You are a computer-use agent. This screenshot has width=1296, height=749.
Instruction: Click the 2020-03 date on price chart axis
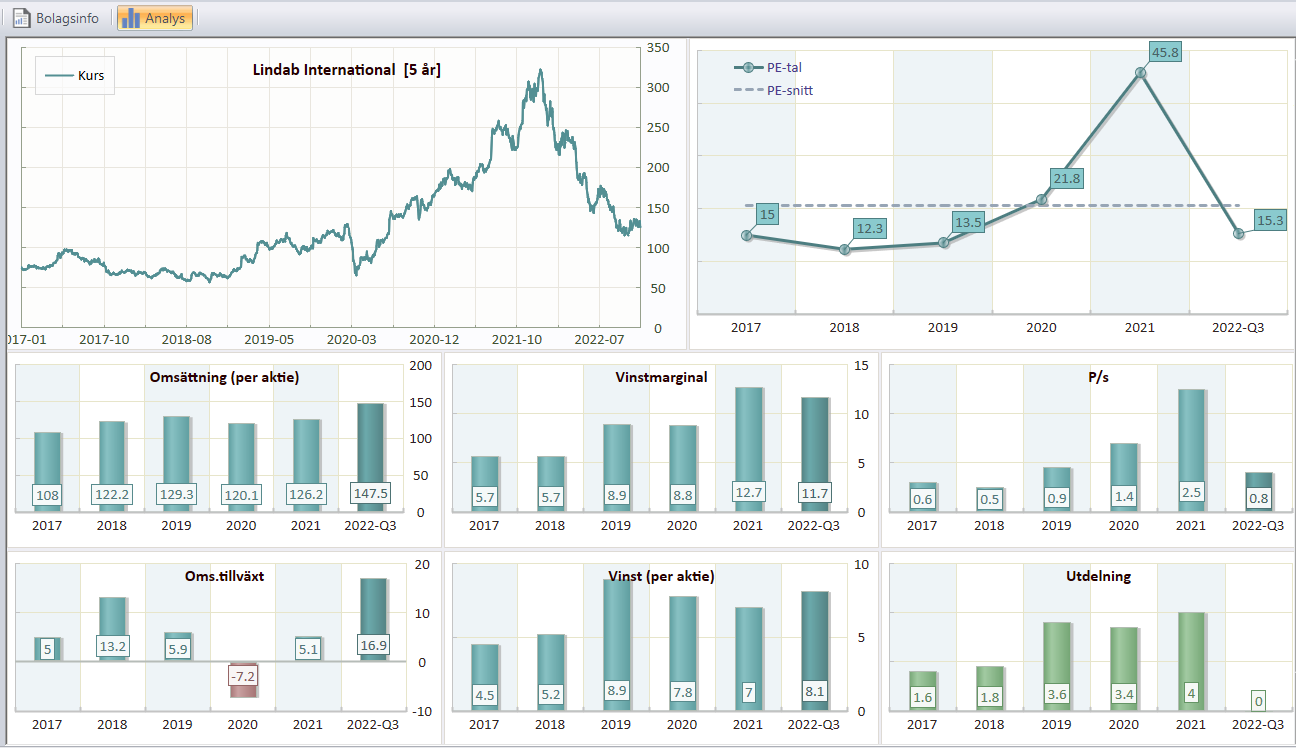coord(351,340)
